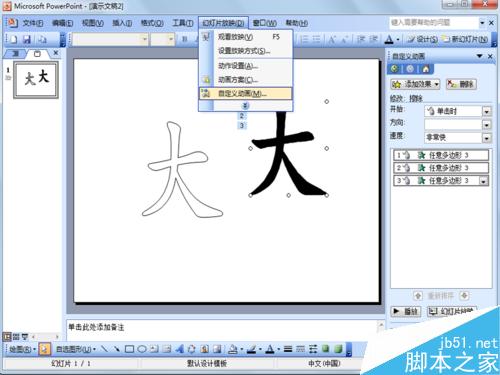Select the Line drawing tool
The image size is (500, 375).
click(104, 349)
